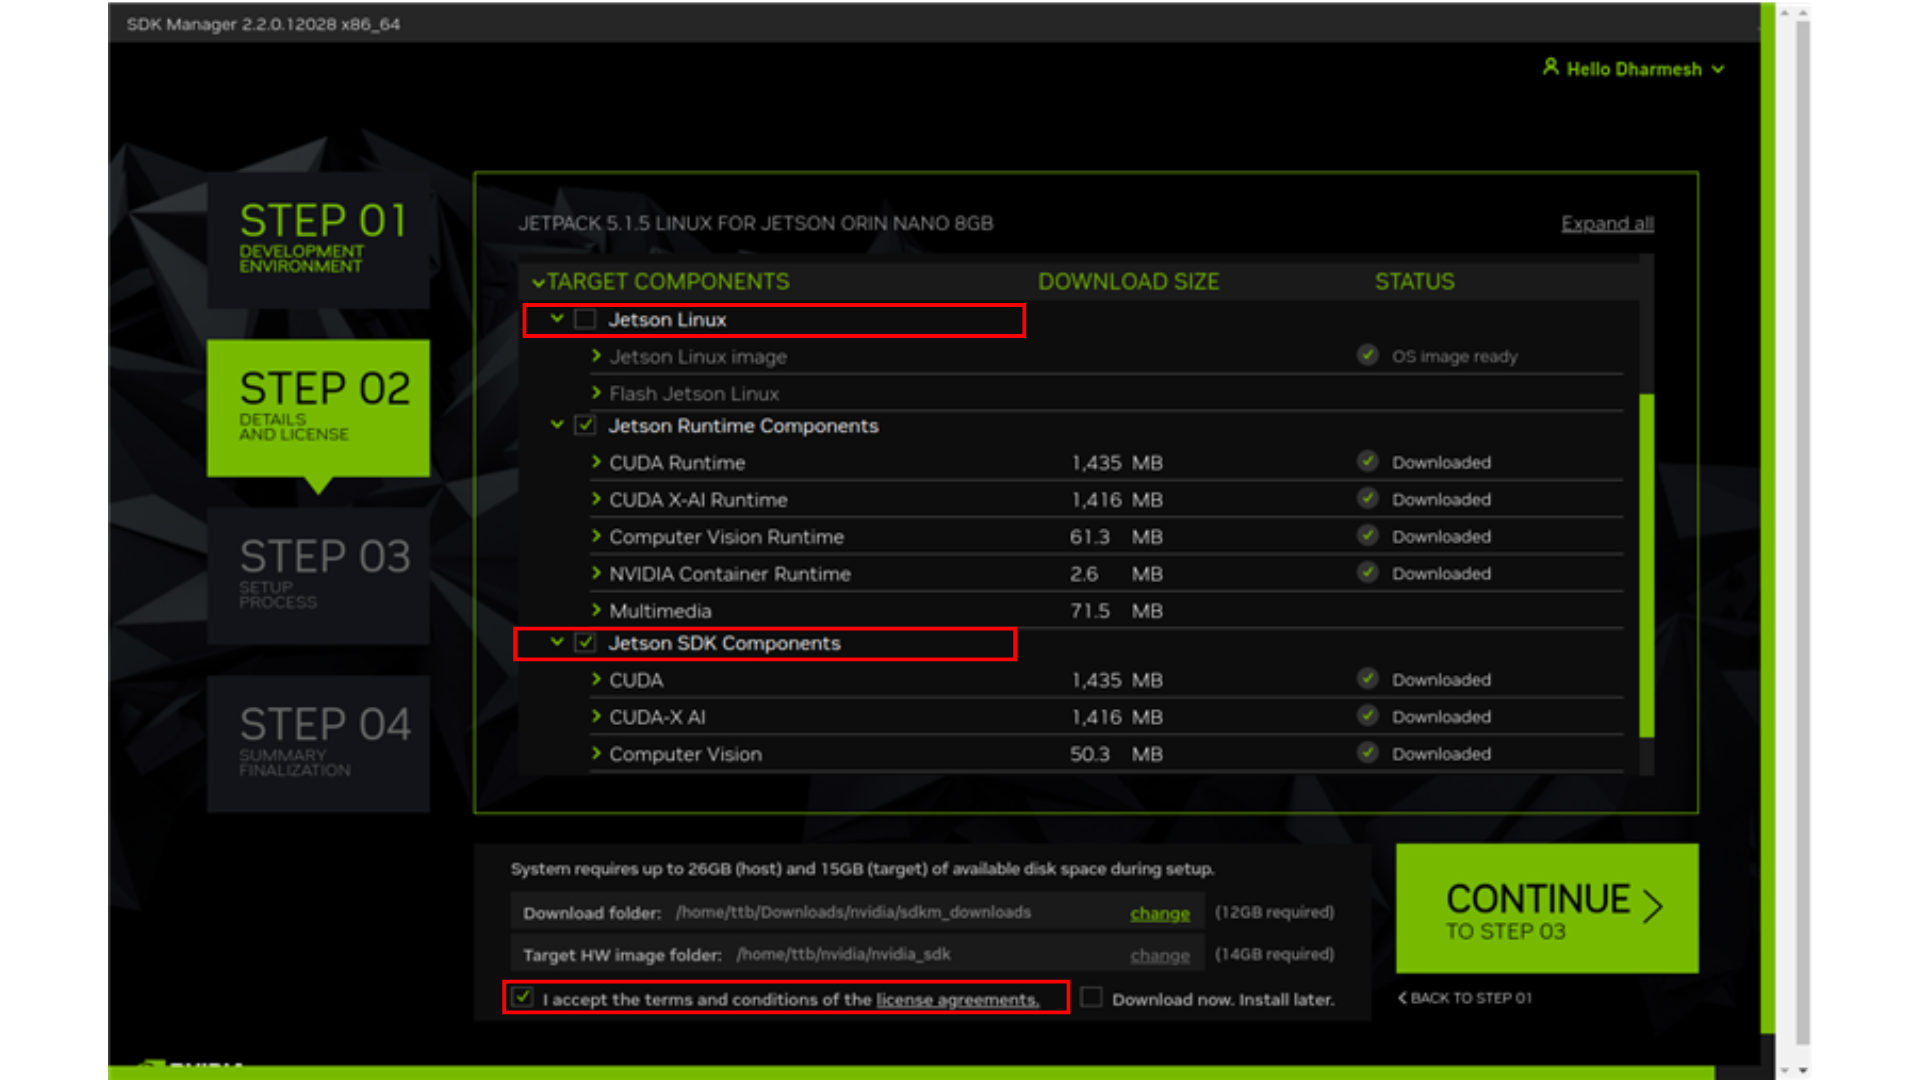
Task: Click the user profile icon beside Hello Dharmesh
Action: coord(1550,67)
